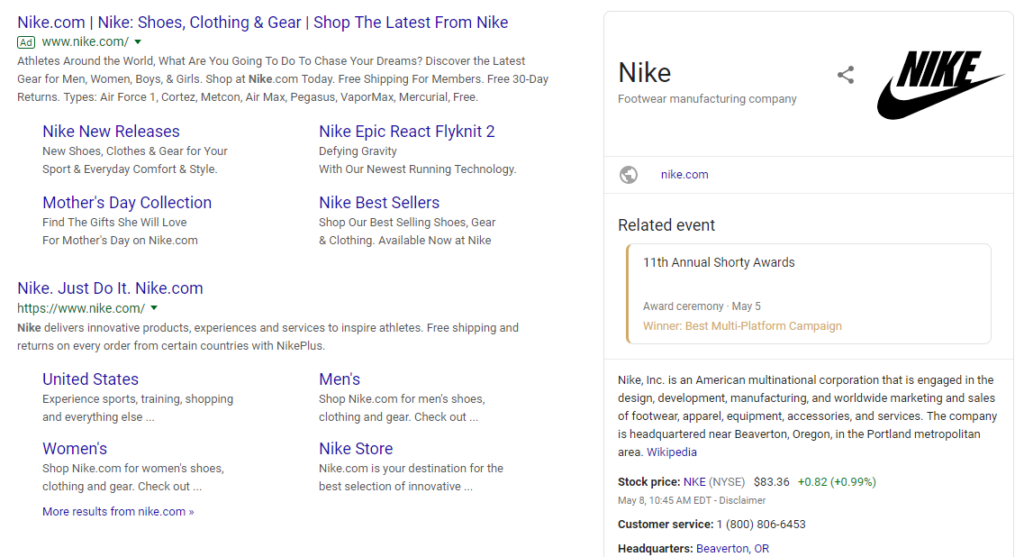
Task: Click the Nike swoosh logo image
Action: point(940,85)
